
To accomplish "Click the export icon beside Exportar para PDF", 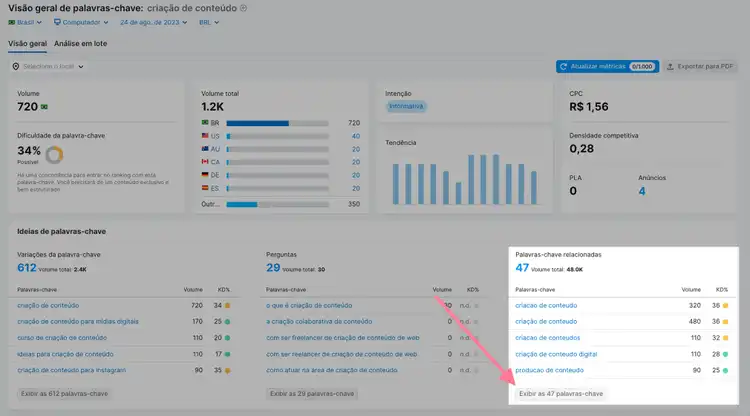I will click(x=670, y=66).
